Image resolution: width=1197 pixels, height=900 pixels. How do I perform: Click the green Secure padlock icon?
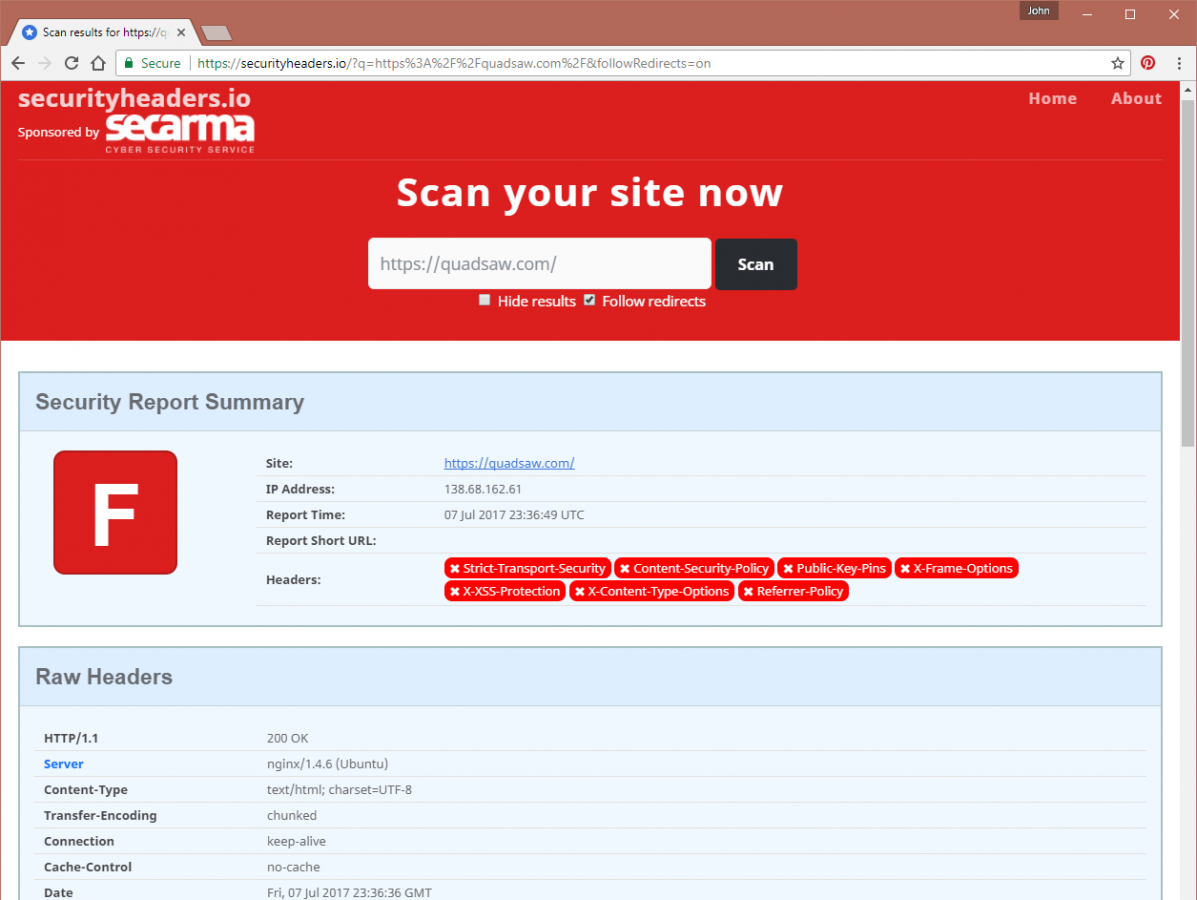[x=128, y=63]
